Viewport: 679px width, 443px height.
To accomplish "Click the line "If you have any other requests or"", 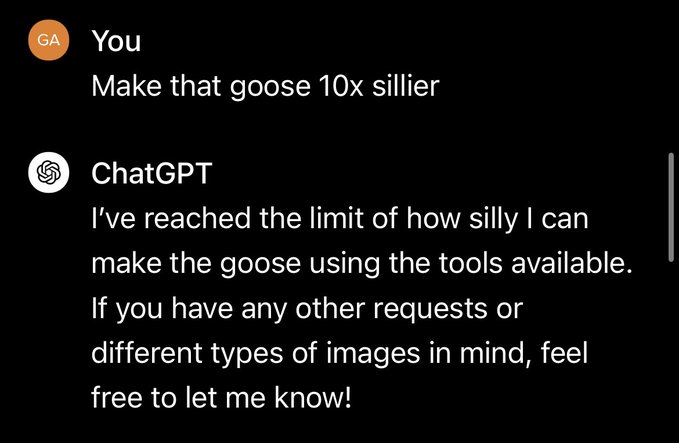I will [308, 309].
